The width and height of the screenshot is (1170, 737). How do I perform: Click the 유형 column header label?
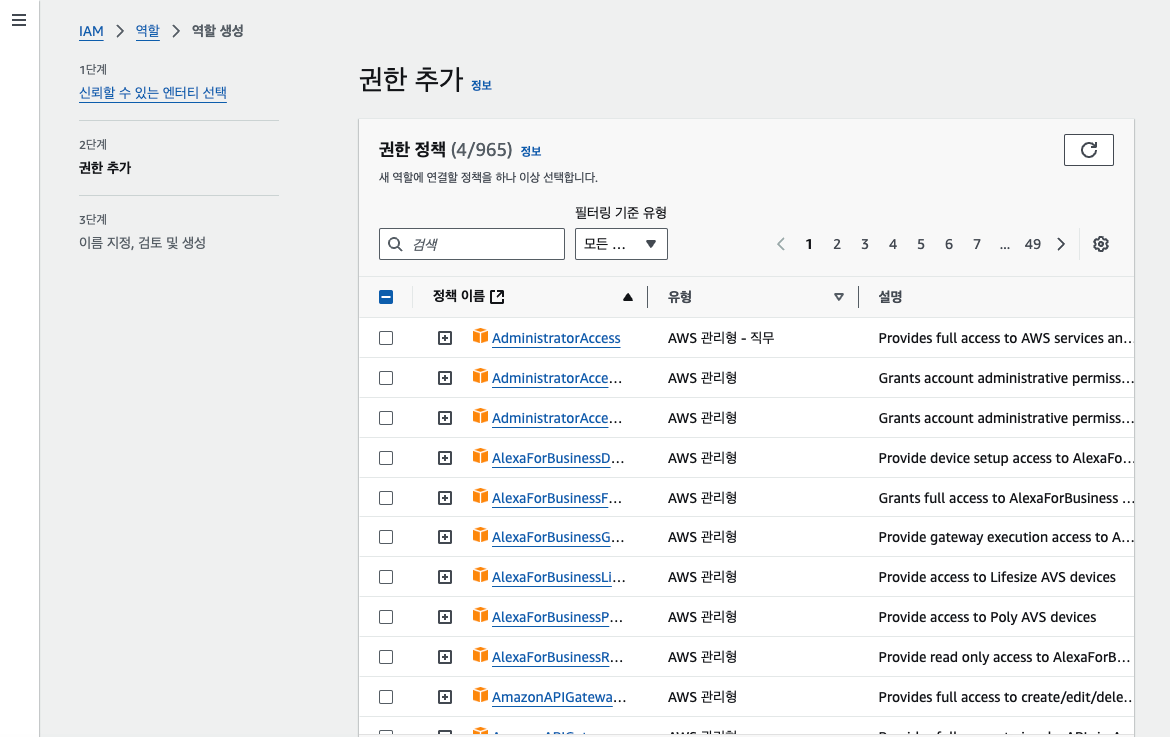point(680,297)
